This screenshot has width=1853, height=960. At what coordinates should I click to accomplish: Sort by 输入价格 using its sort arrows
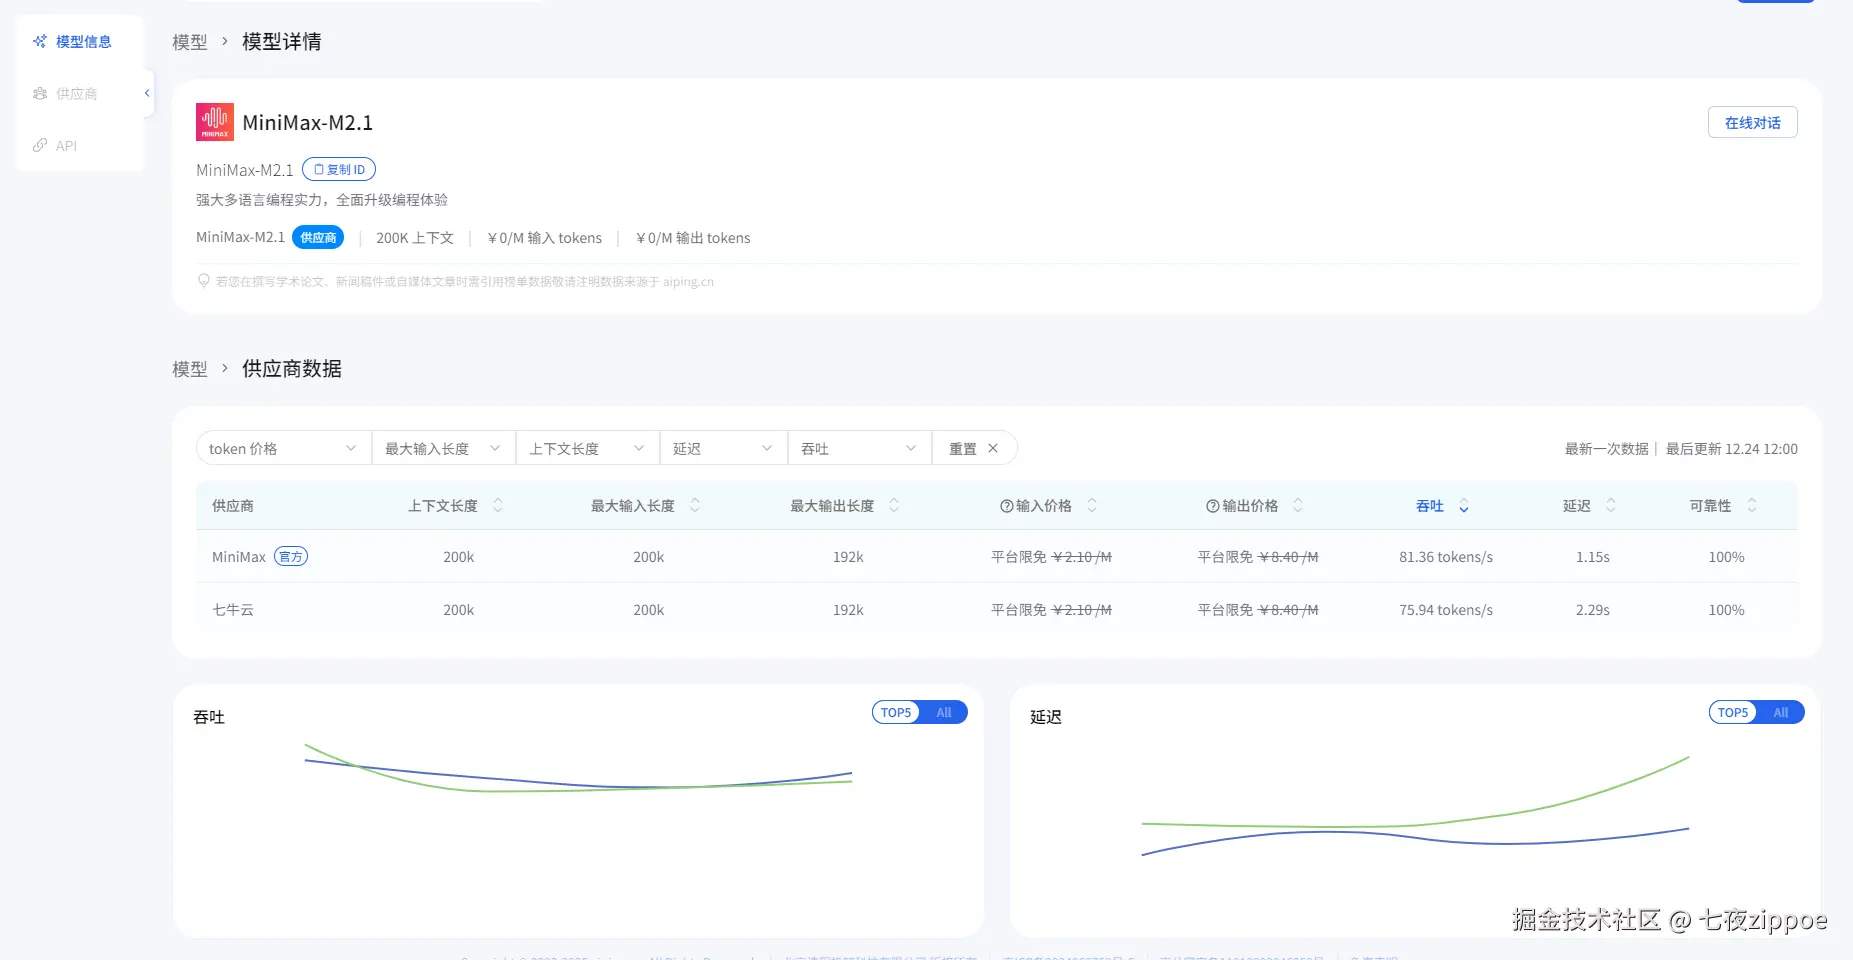[x=1092, y=506]
